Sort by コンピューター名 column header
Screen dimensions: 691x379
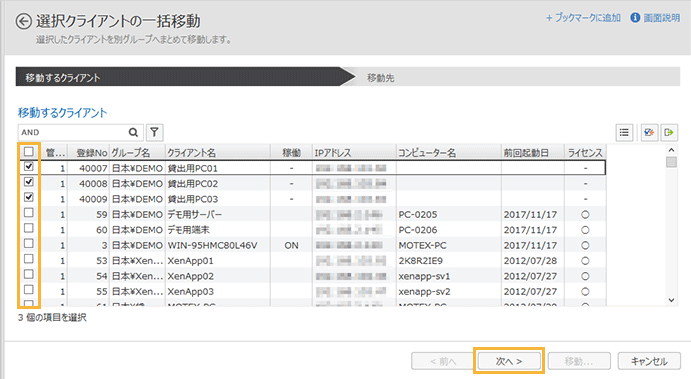tap(449, 152)
